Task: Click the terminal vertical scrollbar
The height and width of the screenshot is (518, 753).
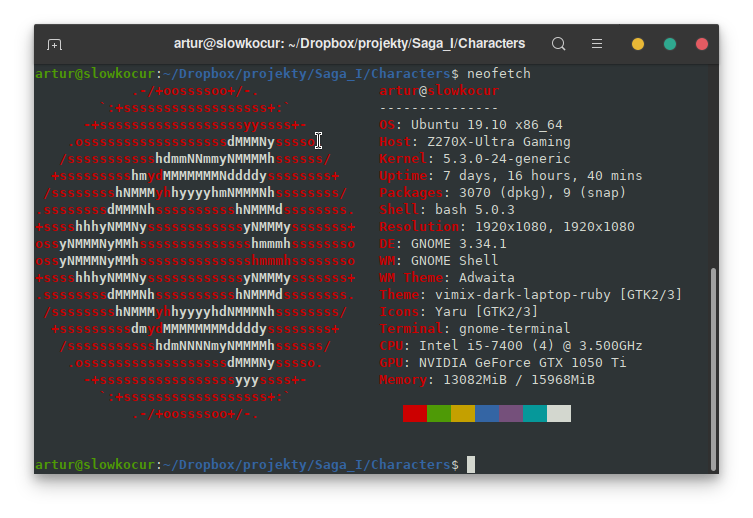Action: (712, 360)
